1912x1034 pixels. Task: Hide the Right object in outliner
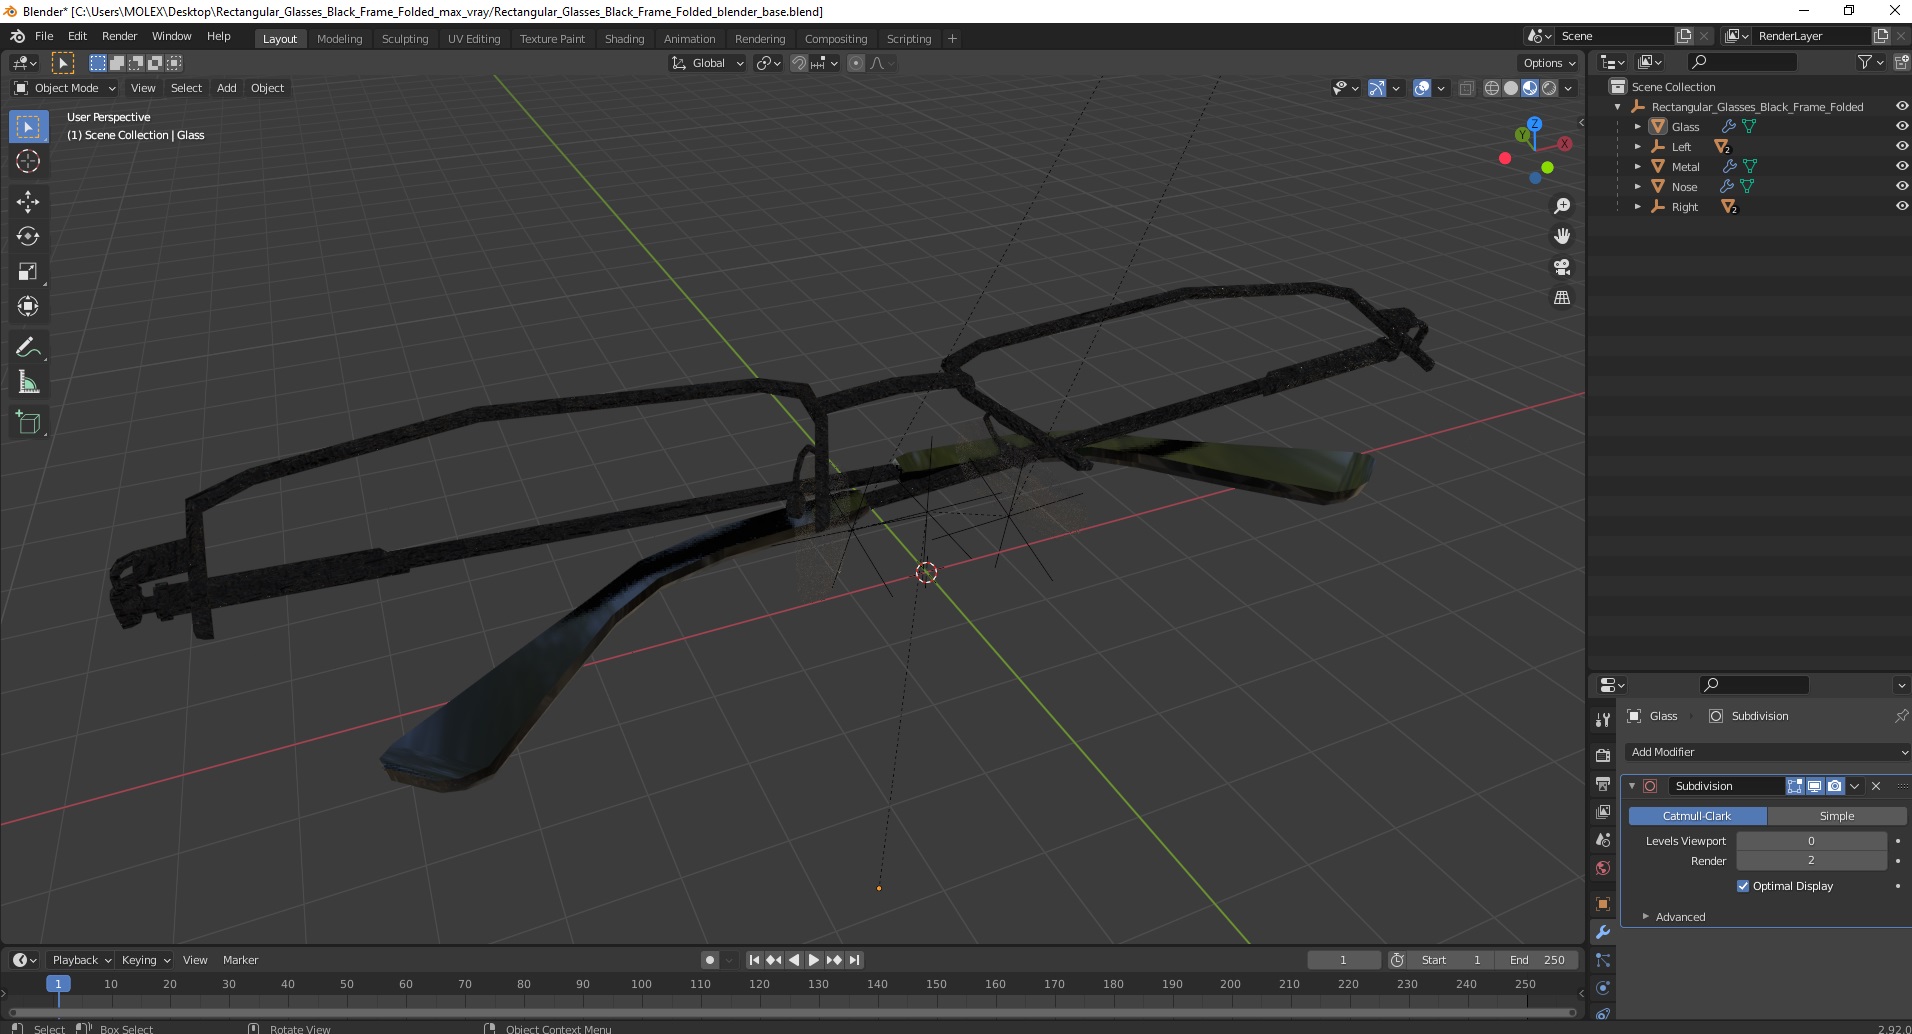[x=1901, y=206]
